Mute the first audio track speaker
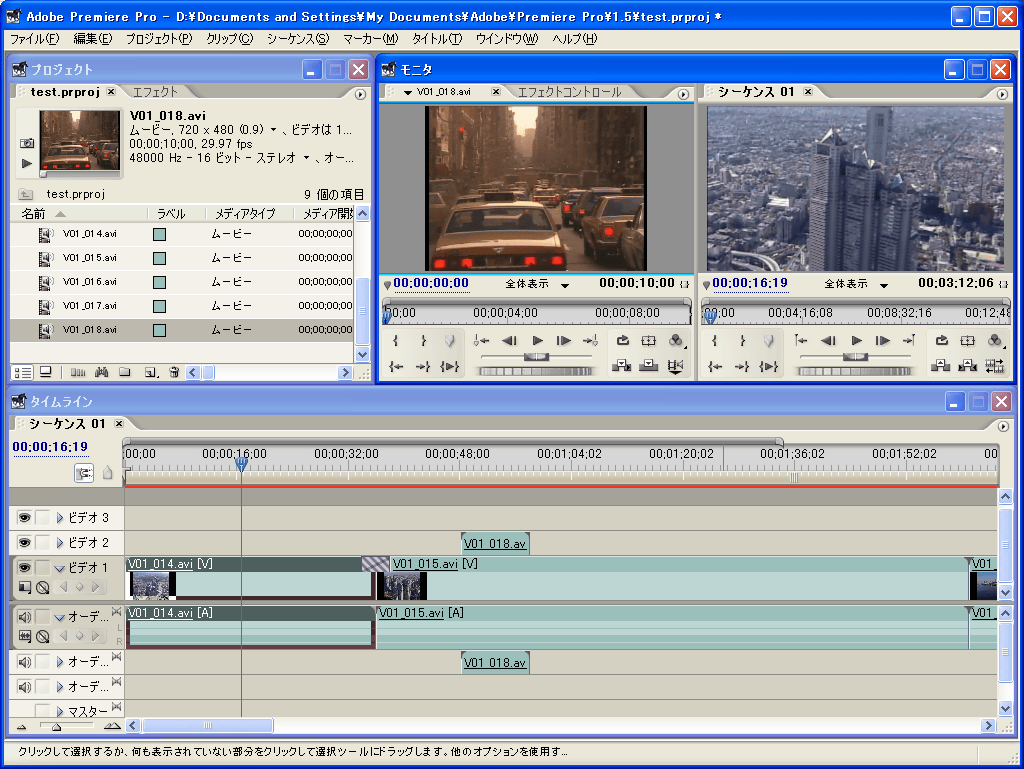 click(24, 617)
